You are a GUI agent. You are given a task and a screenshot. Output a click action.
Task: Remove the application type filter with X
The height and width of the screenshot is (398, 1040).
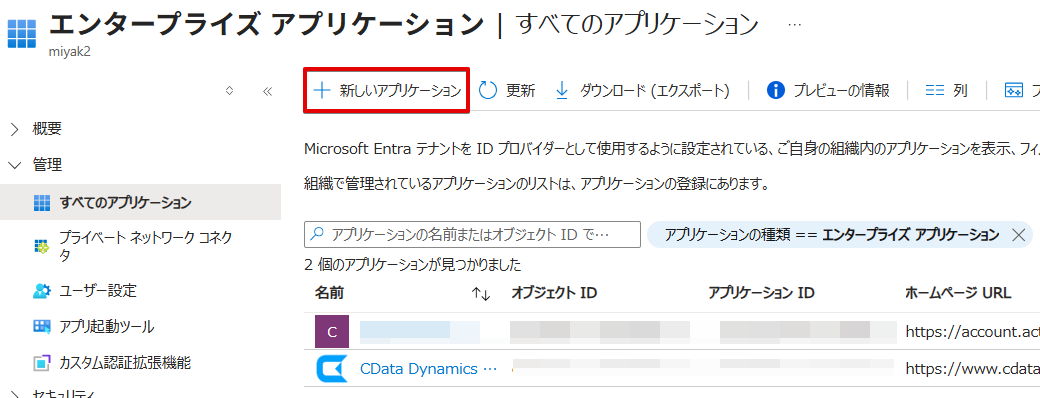pyautogui.click(x=1019, y=234)
